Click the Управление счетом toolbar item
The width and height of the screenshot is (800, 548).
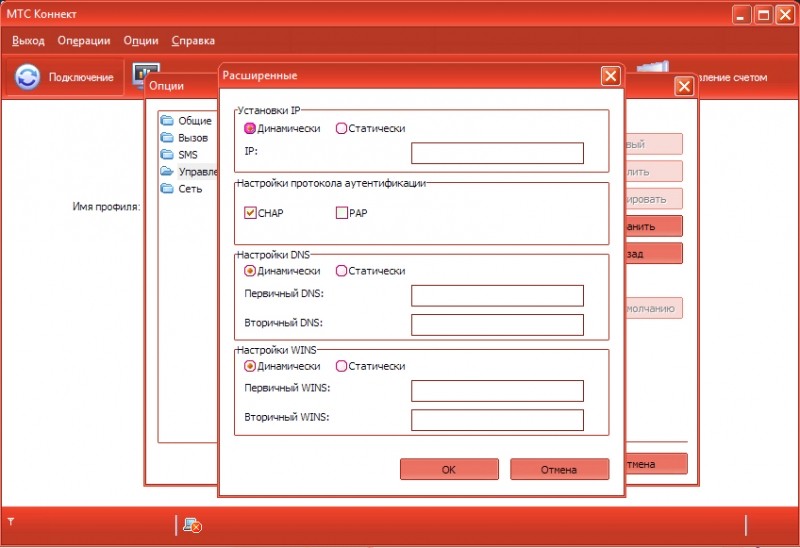[x=733, y=78]
